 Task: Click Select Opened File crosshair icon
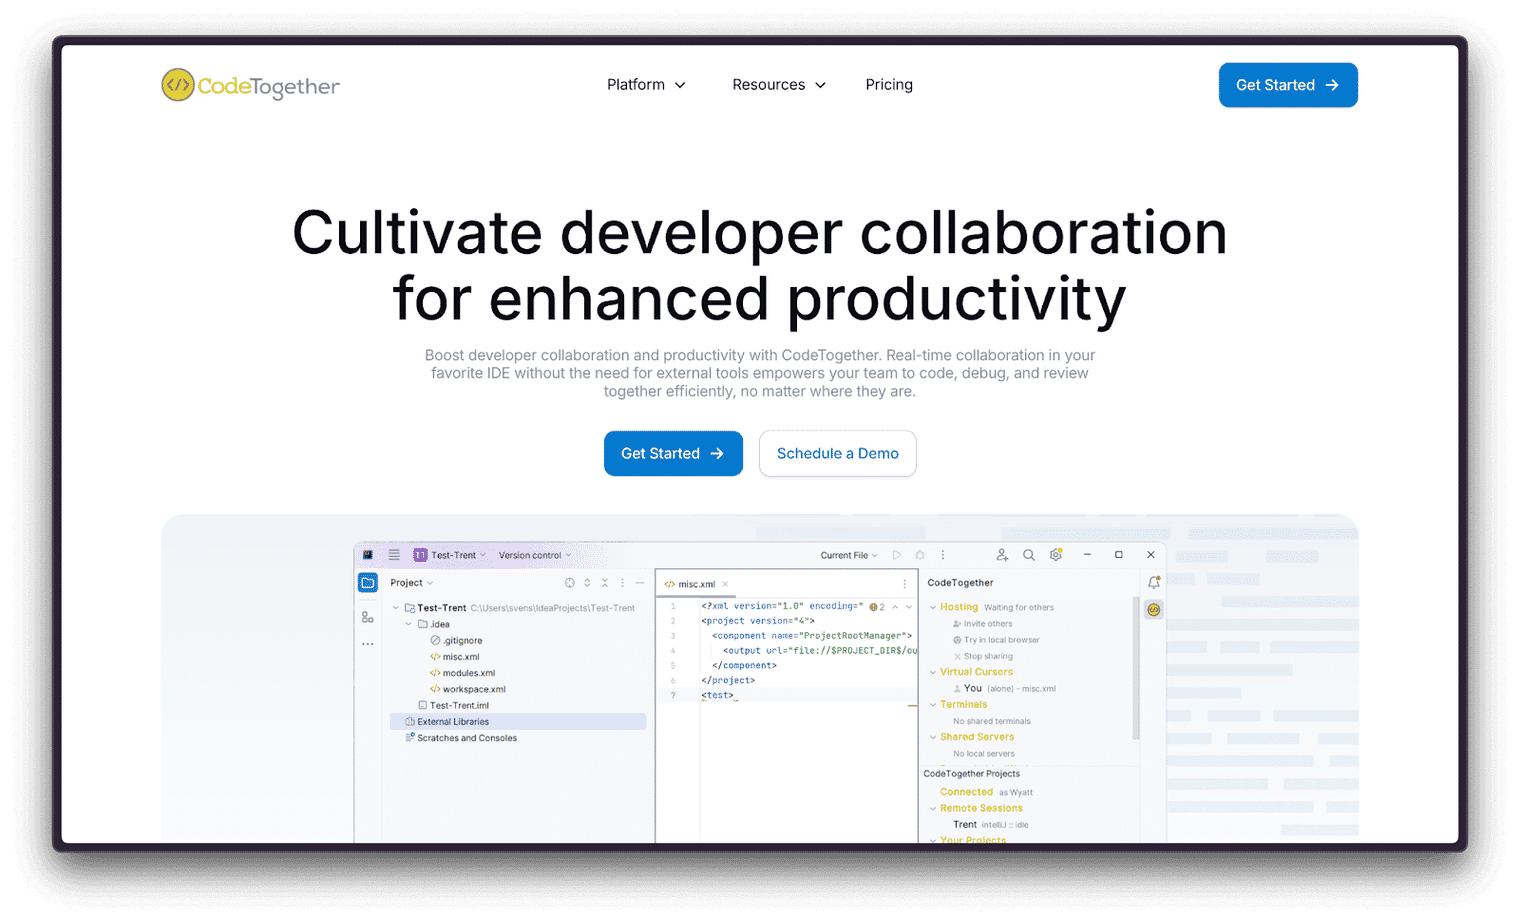570,583
